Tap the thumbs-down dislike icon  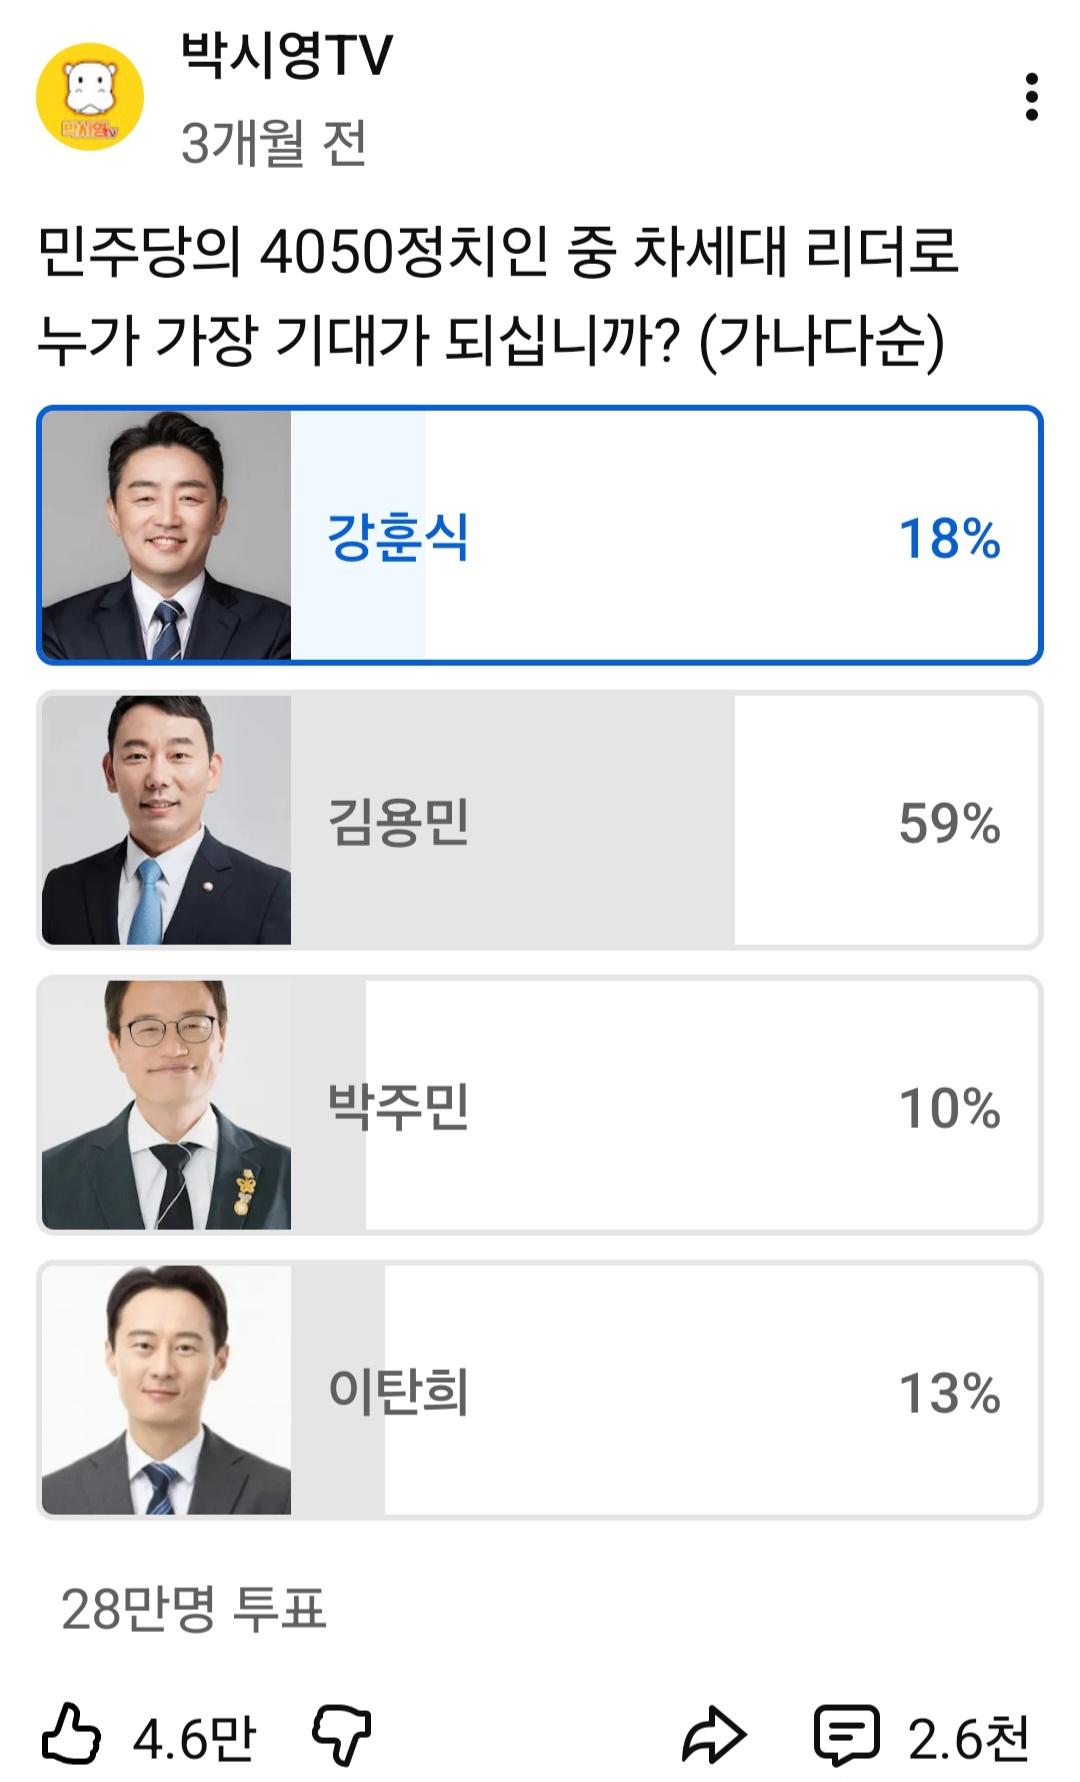342,1735
